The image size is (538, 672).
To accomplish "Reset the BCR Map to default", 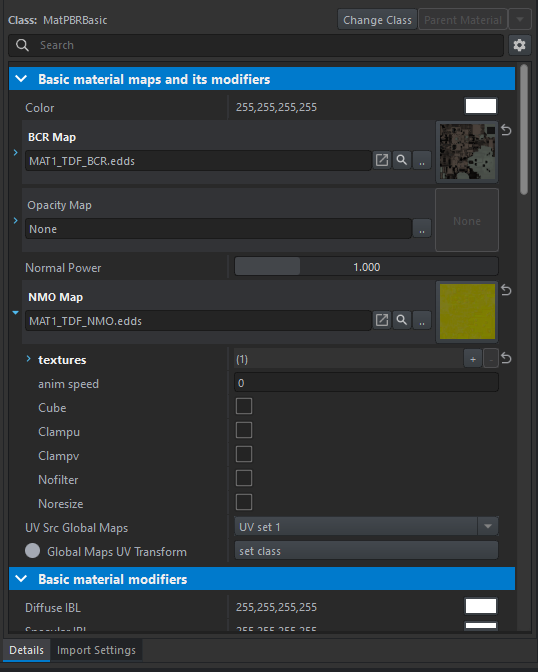I will pyautogui.click(x=506, y=130).
